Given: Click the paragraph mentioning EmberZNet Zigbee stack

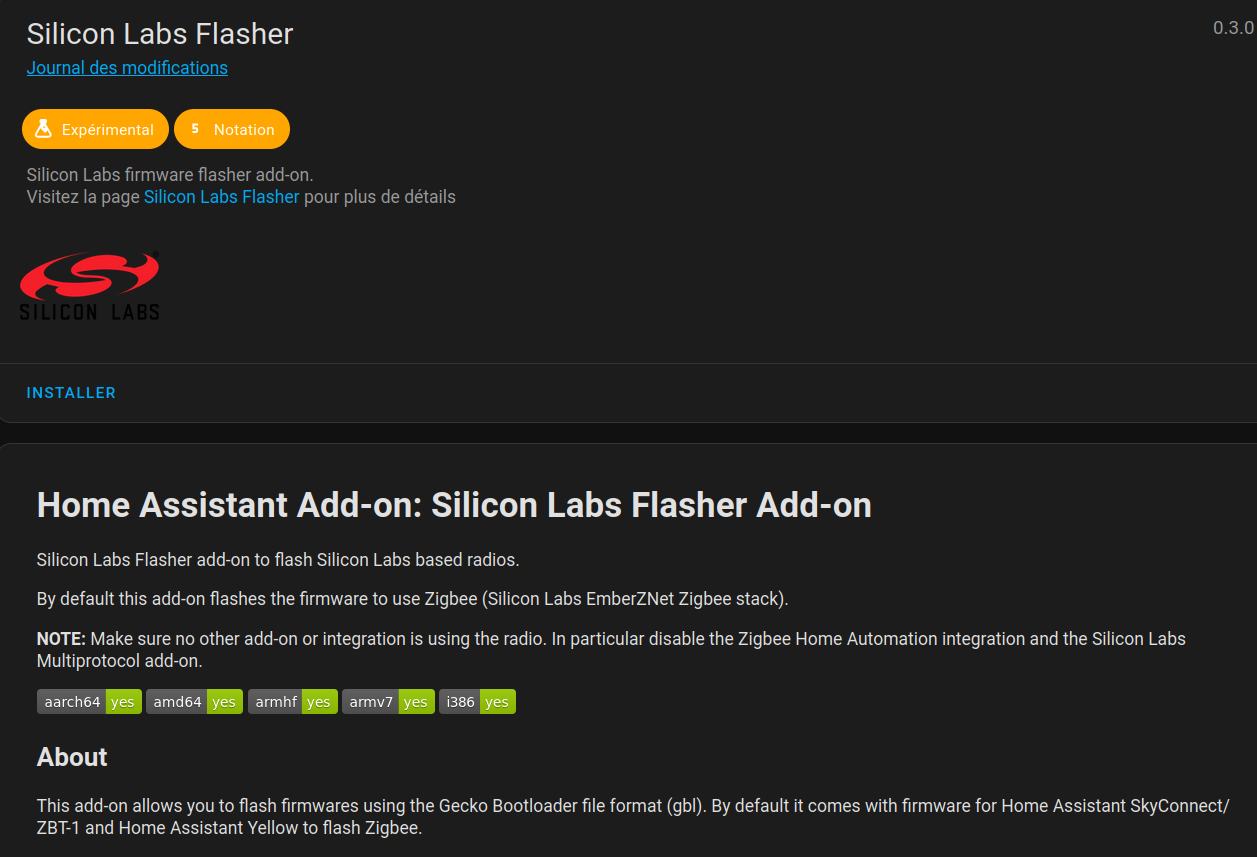Looking at the screenshot, I should point(412,599).
